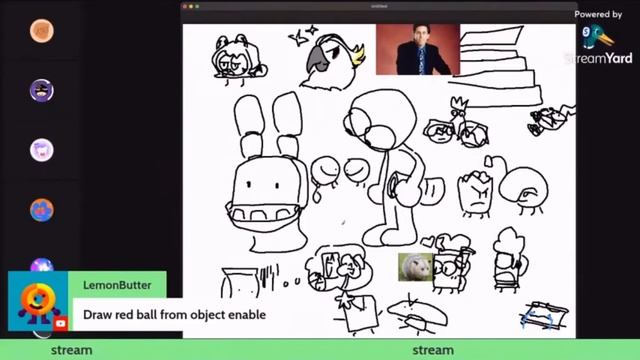Click the YouTube badge on LemonButter's comment
Image resolution: width=640 pixels, height=360 pixels.
click(61, 323)
